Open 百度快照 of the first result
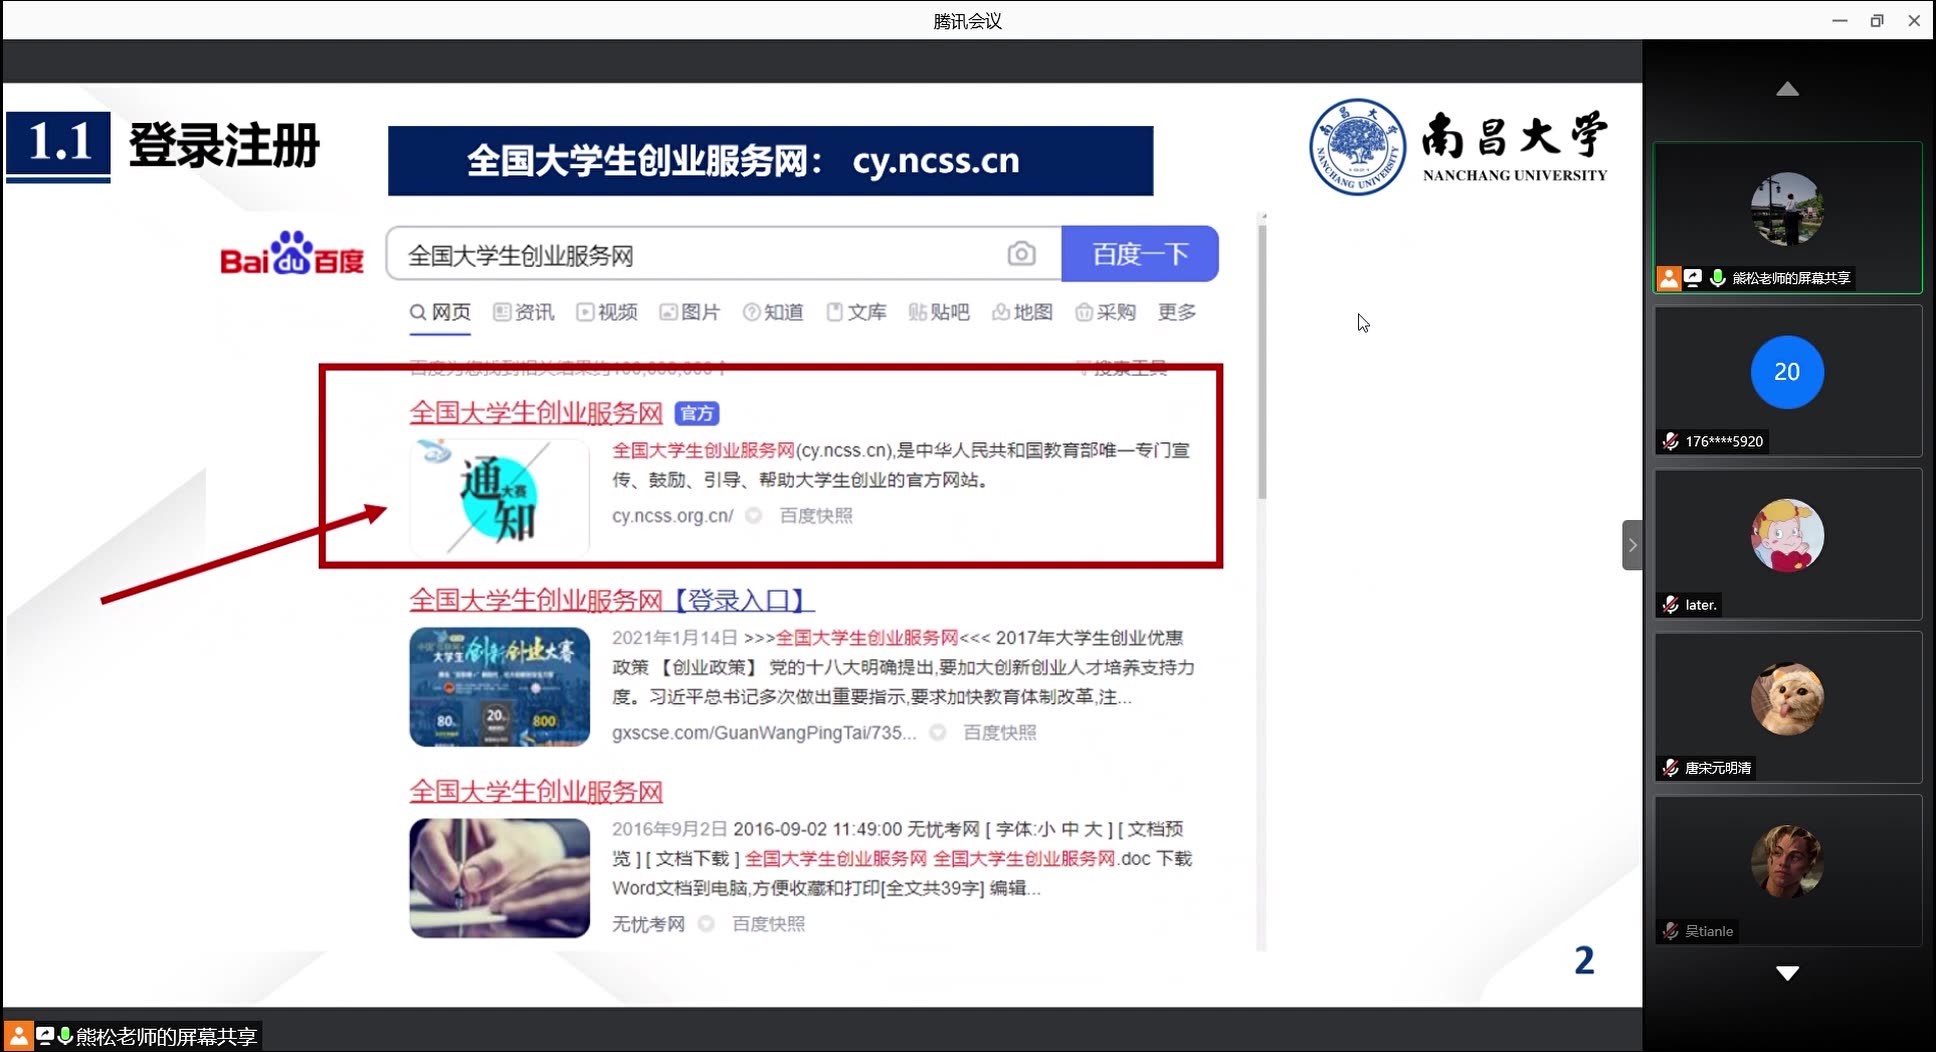This screenshot has height=1052, width=1936. (816, 516)
